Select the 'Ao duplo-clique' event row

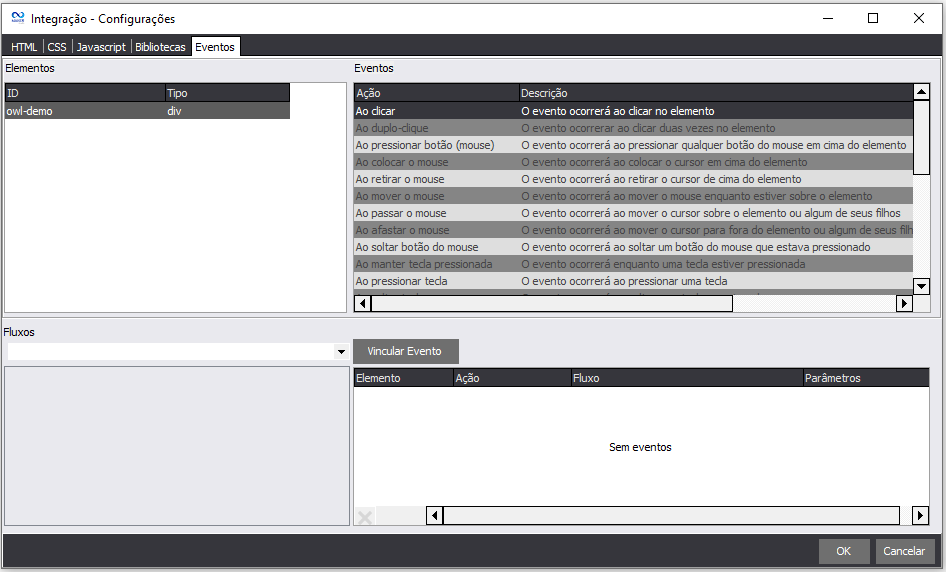pos(436,128)
